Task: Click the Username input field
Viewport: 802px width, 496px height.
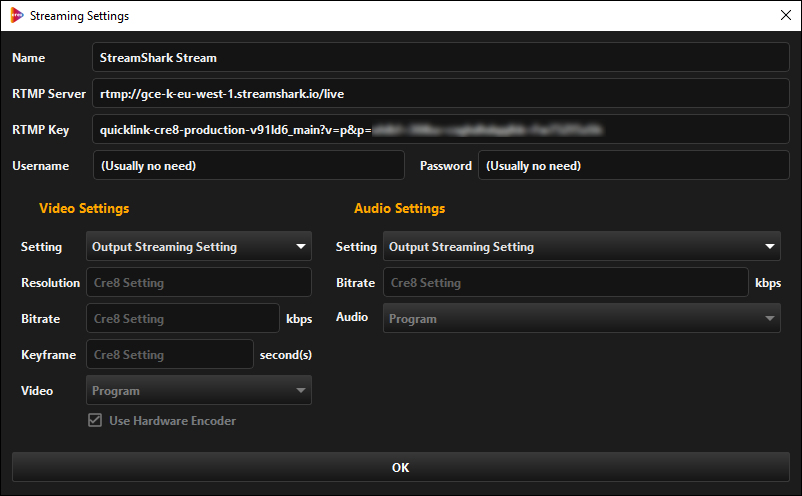Action: (249, 165)
